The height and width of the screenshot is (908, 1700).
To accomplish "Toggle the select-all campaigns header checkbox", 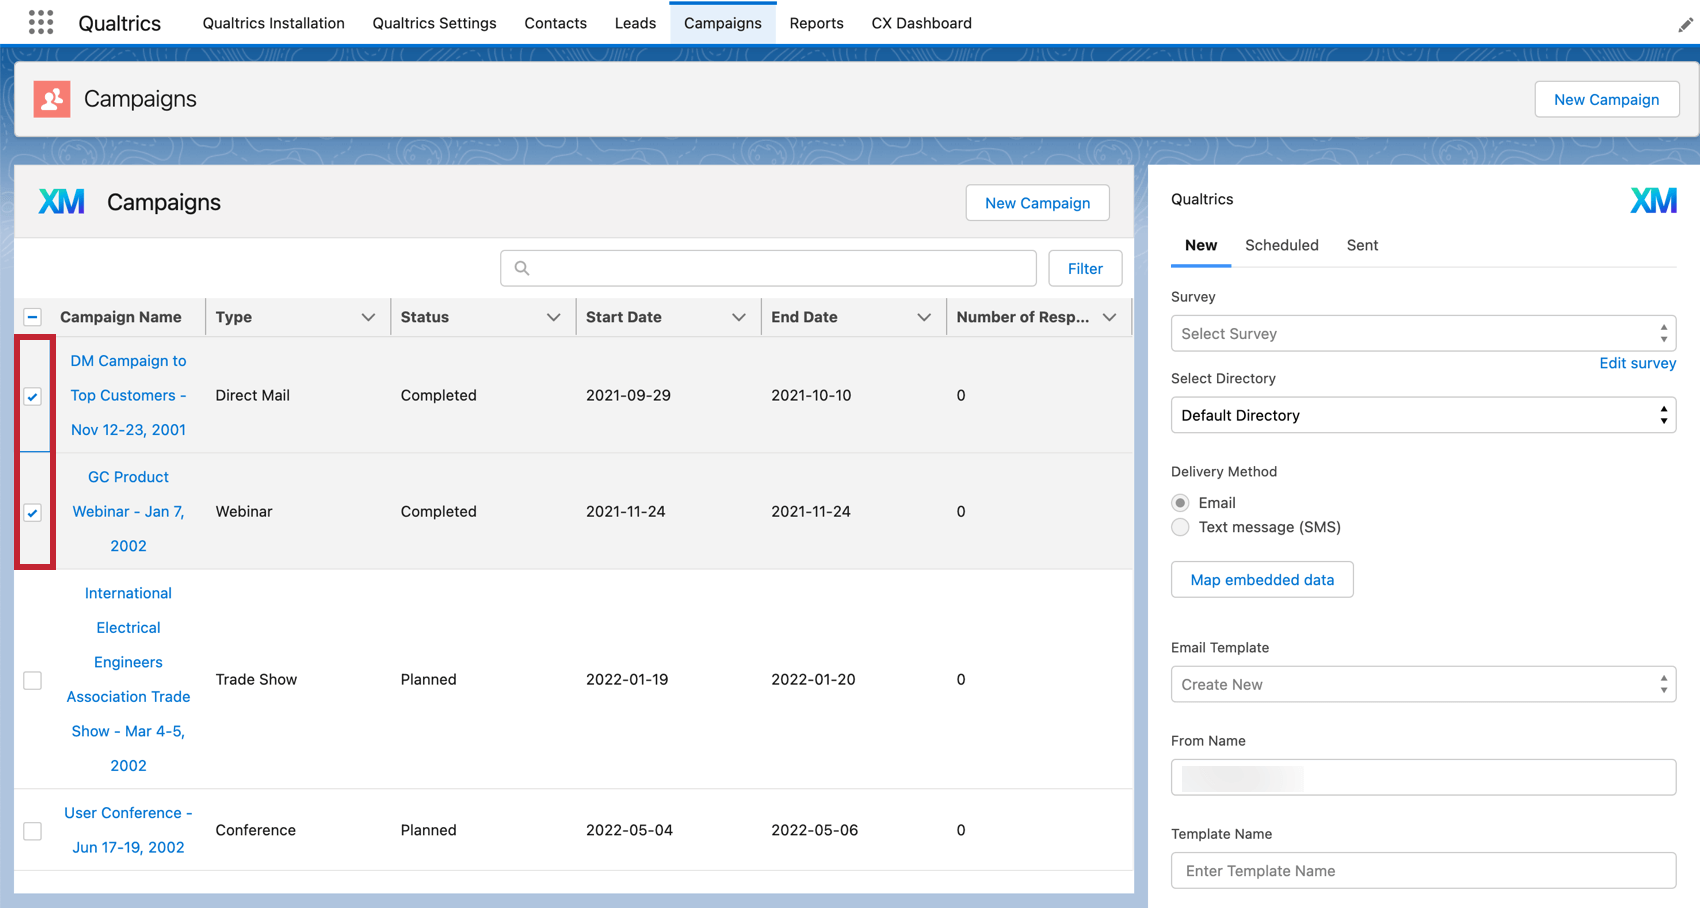I will (32, 316).
